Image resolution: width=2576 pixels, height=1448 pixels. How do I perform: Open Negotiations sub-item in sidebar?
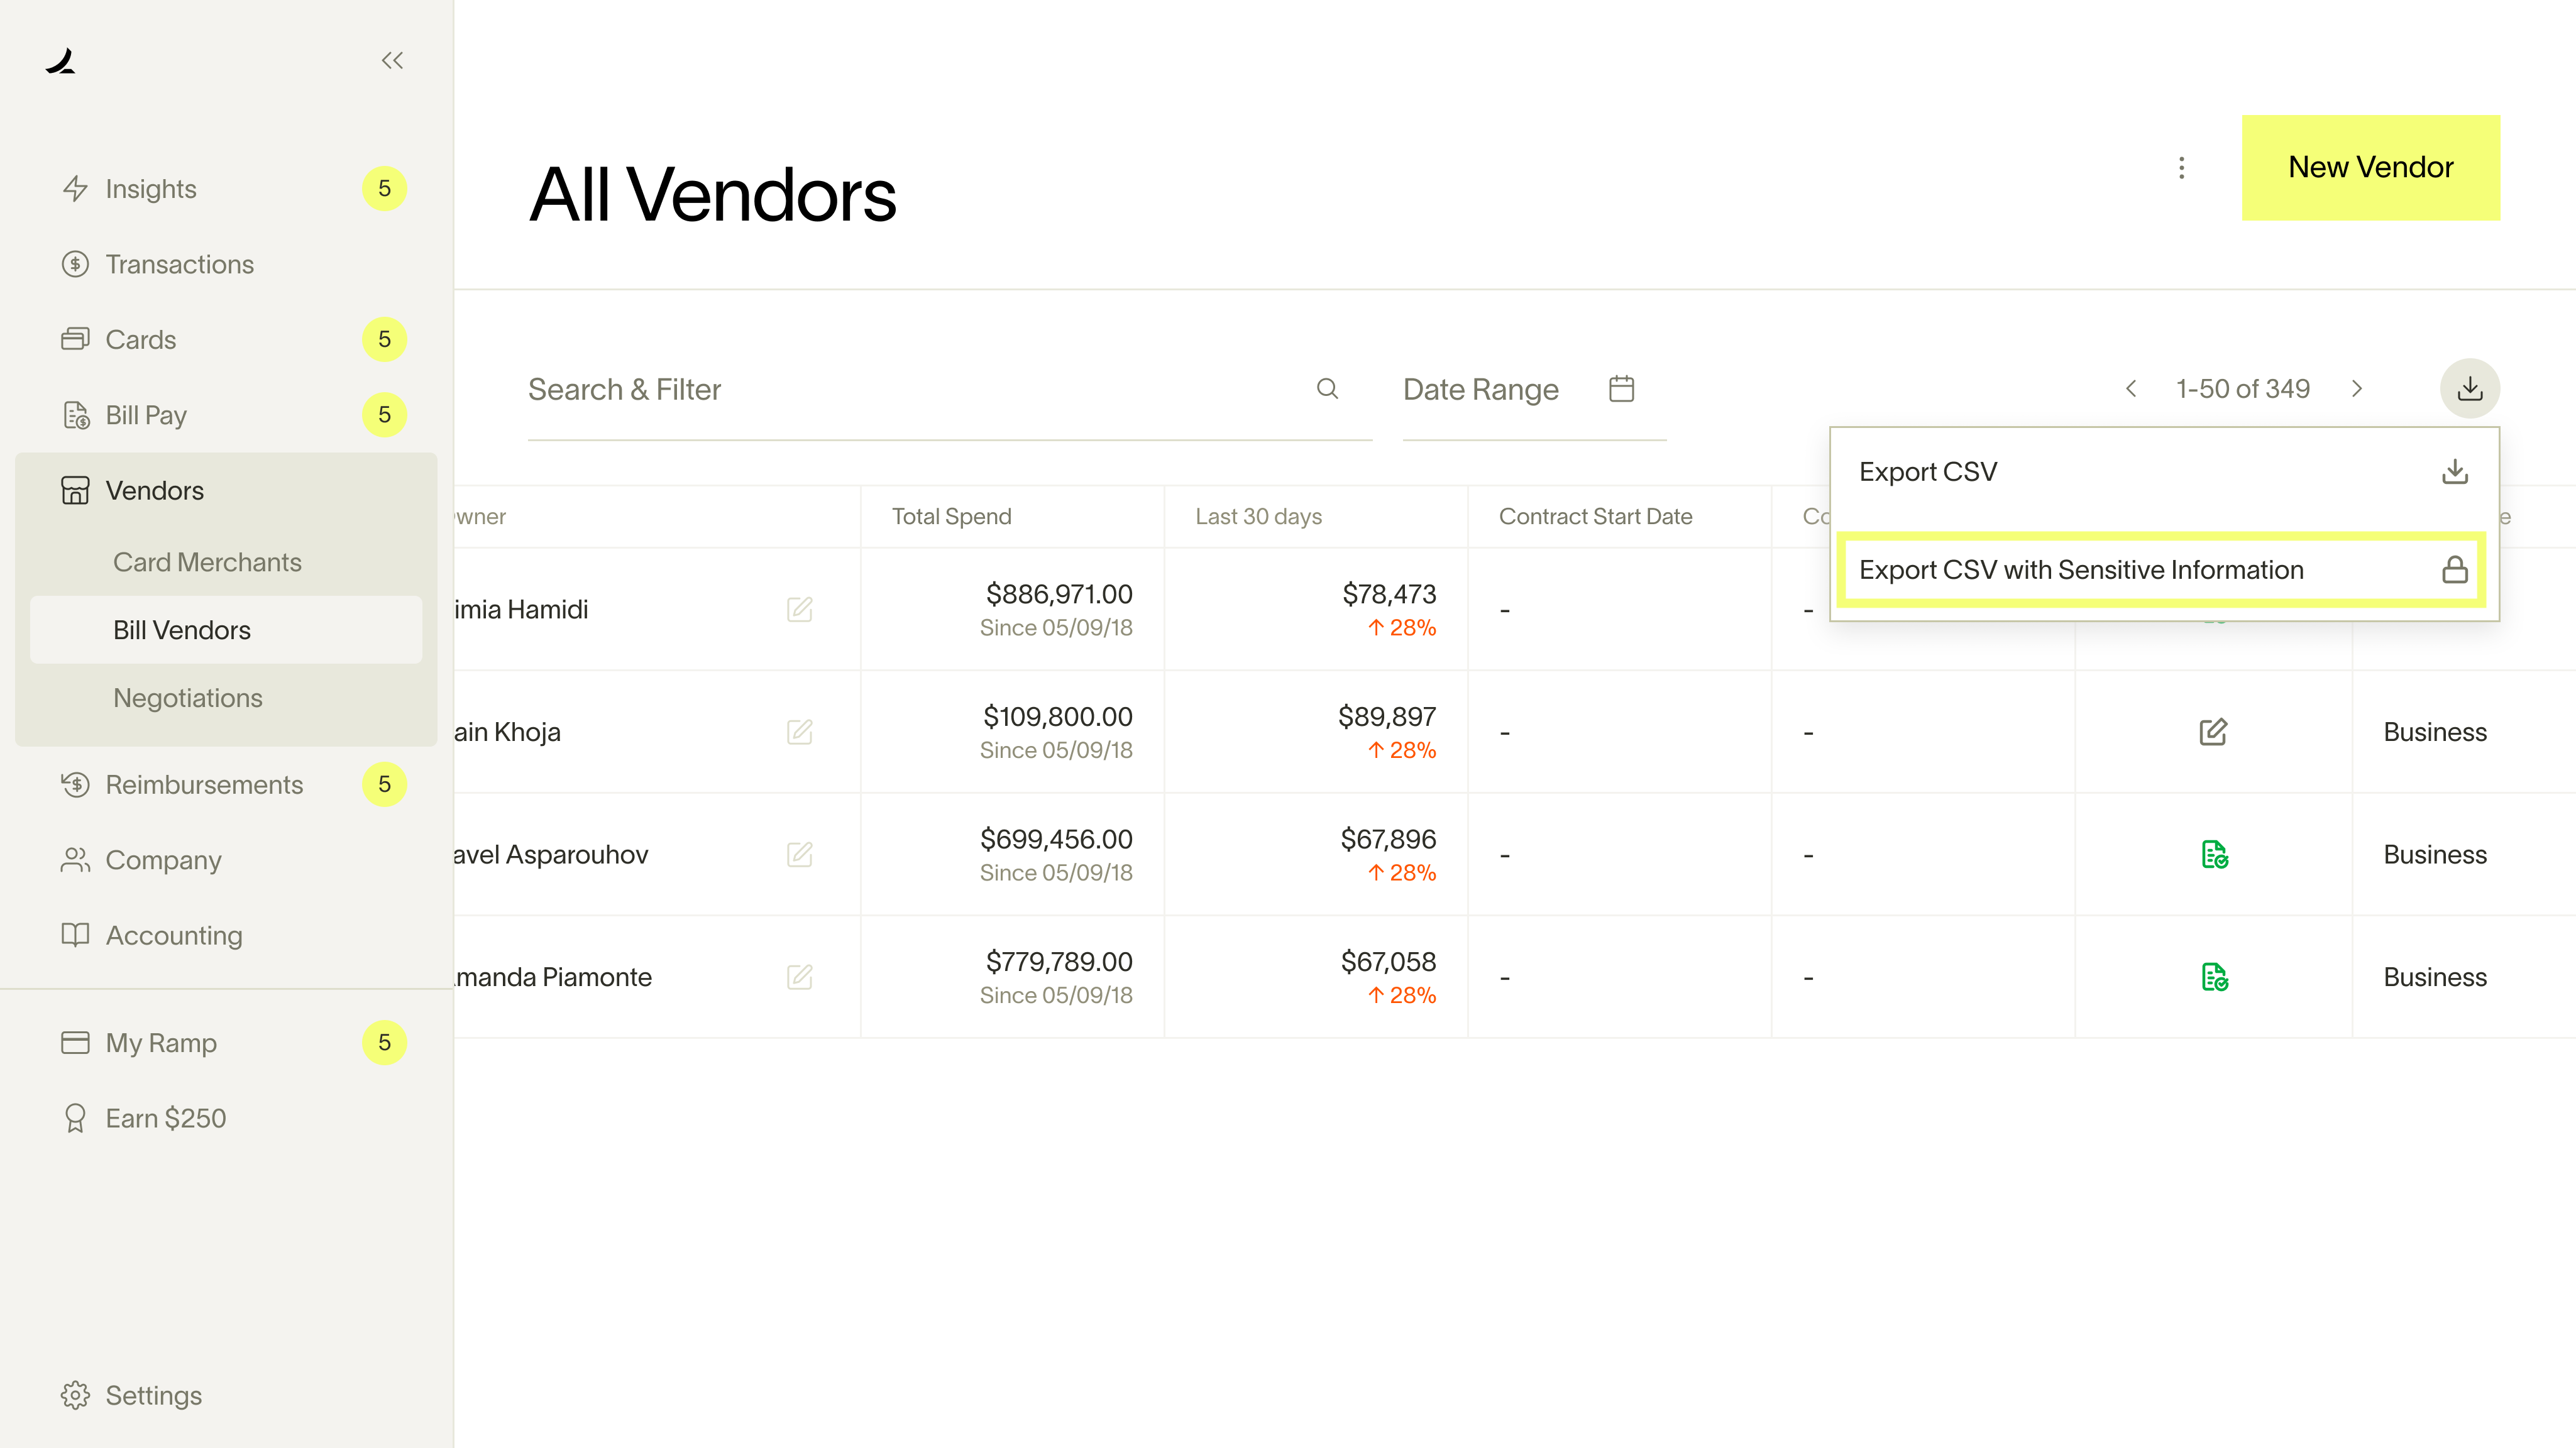188,698
